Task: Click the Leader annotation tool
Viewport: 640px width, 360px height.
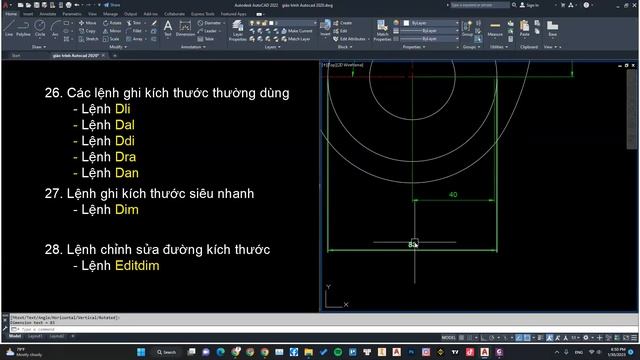Action: [207, 31]
